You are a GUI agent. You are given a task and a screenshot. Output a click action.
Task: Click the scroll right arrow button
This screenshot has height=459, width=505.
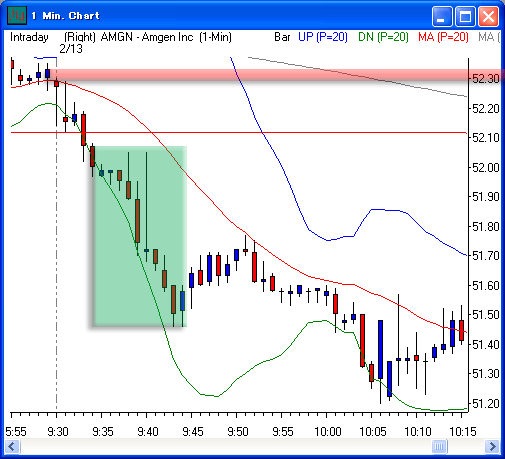click(x=492, y=446)
